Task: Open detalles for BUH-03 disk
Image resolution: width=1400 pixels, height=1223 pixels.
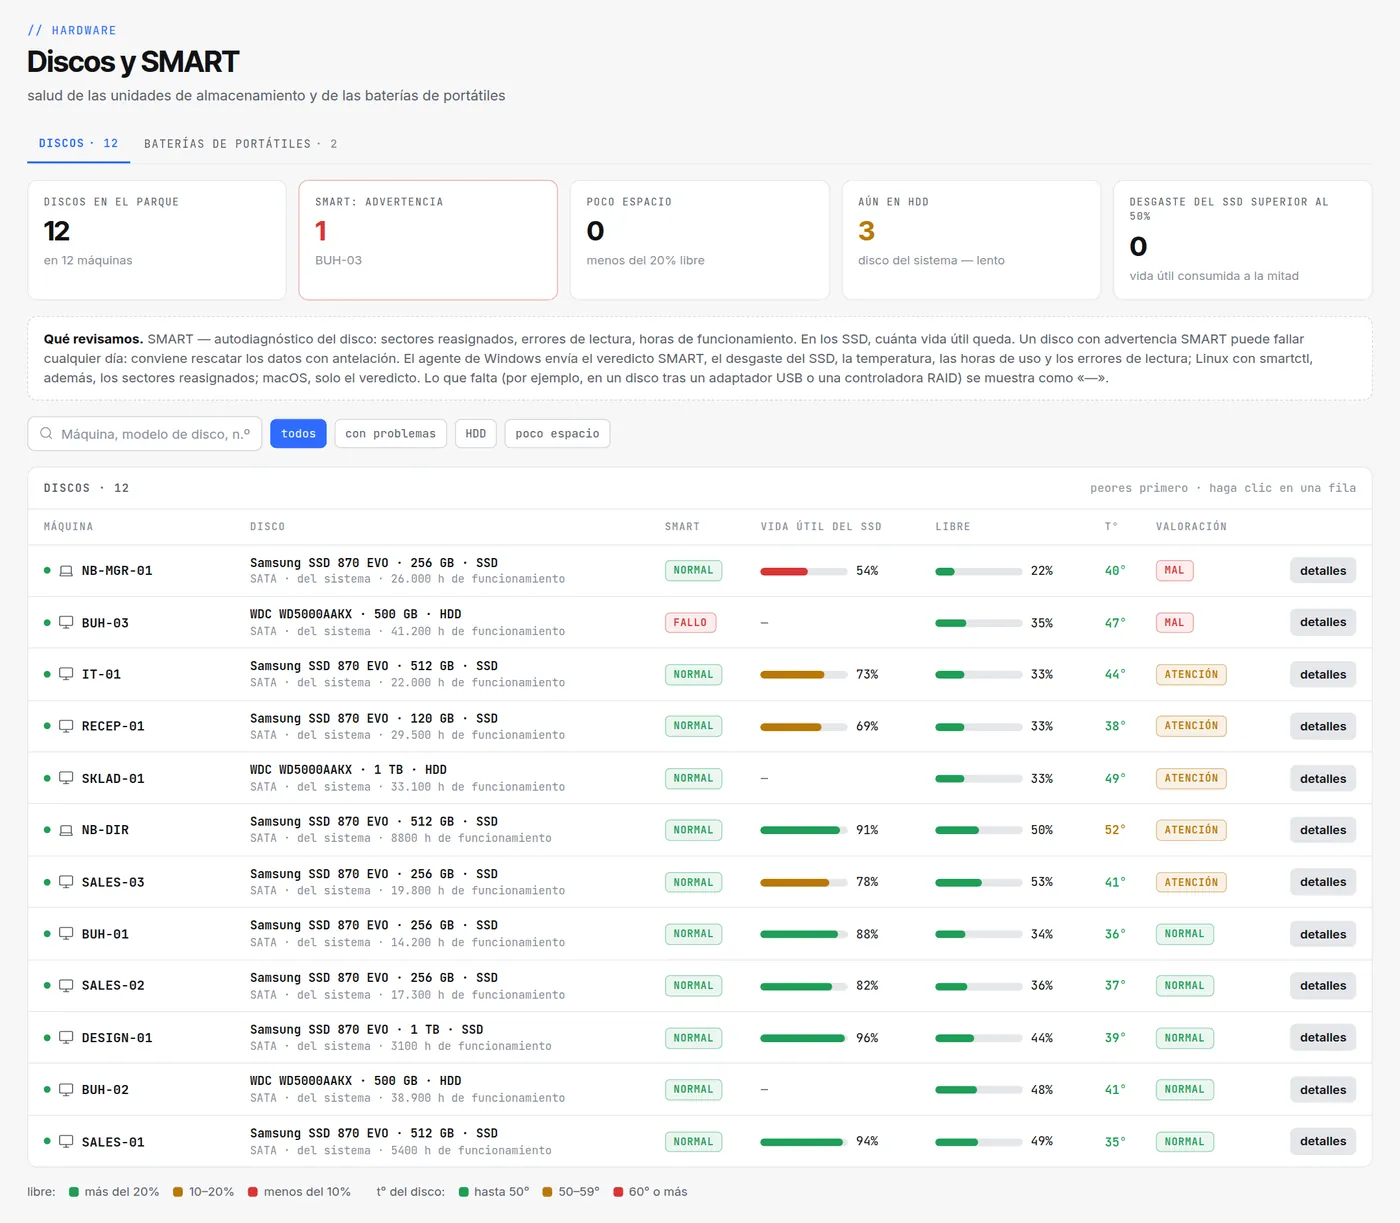Action: coord(1322,622)
